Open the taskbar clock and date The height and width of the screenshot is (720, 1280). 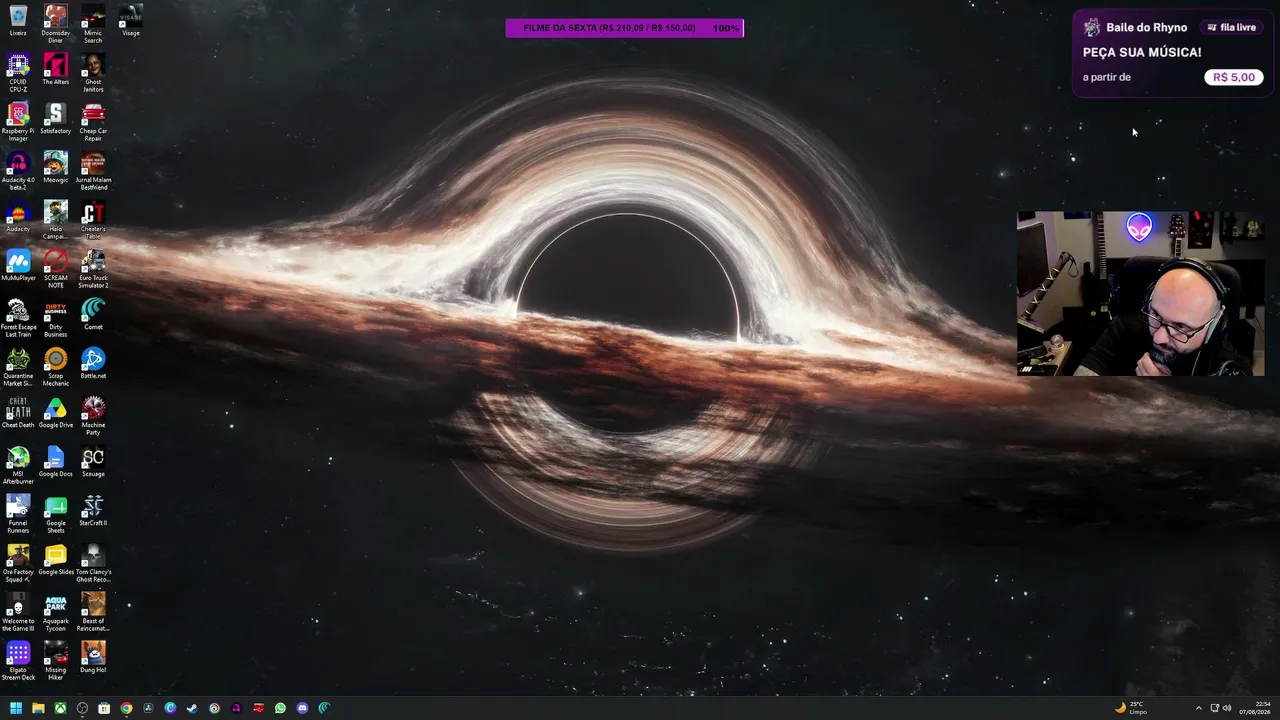click(x=1255, y=708)
